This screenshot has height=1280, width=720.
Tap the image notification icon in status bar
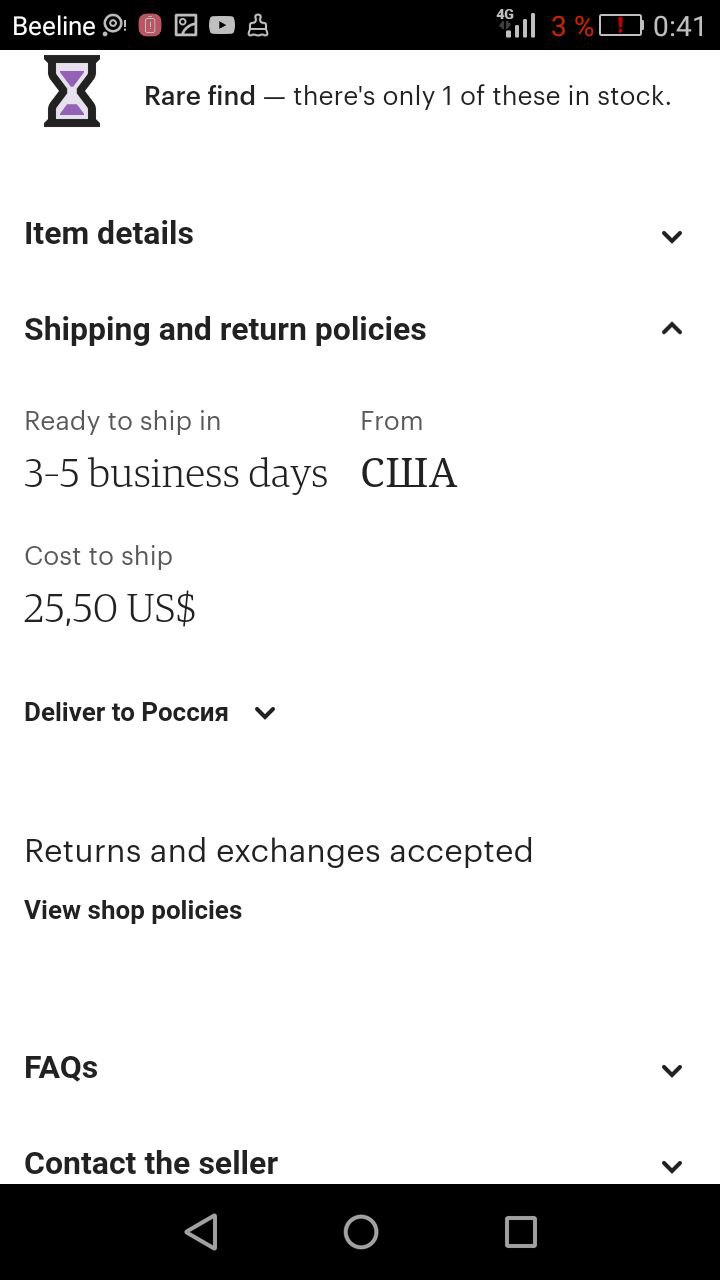coord(186,25)
